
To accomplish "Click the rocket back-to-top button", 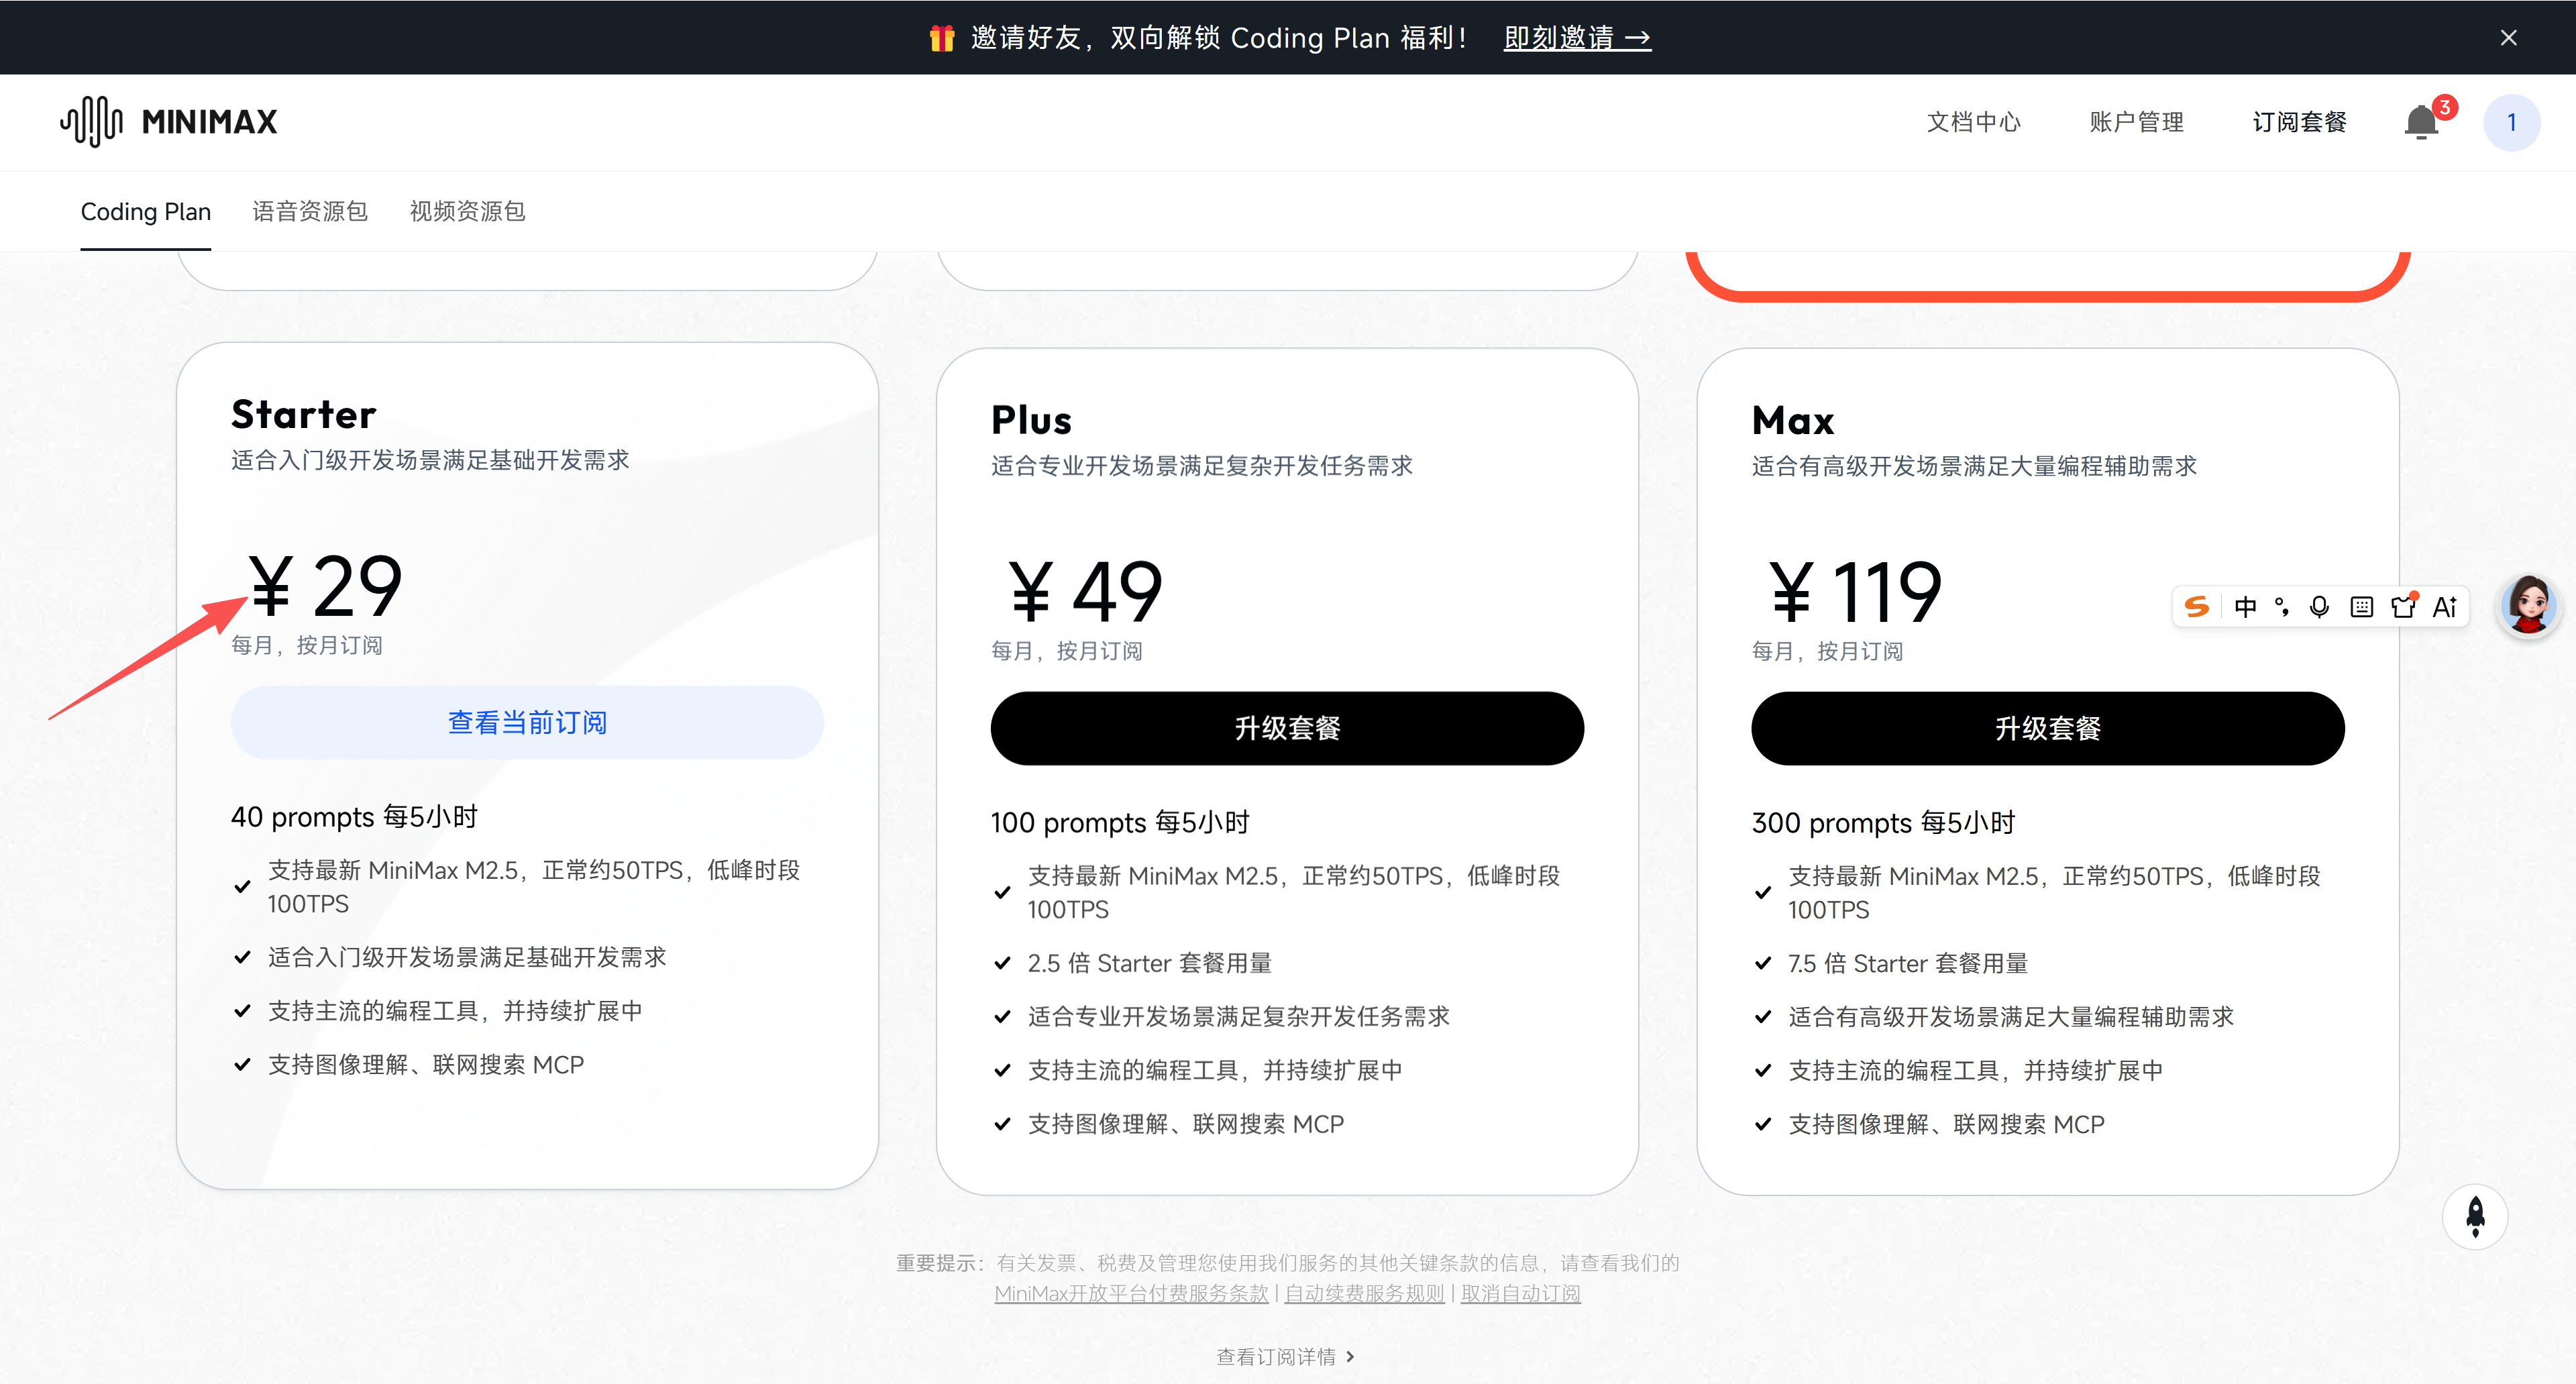I will 2475,1216.
